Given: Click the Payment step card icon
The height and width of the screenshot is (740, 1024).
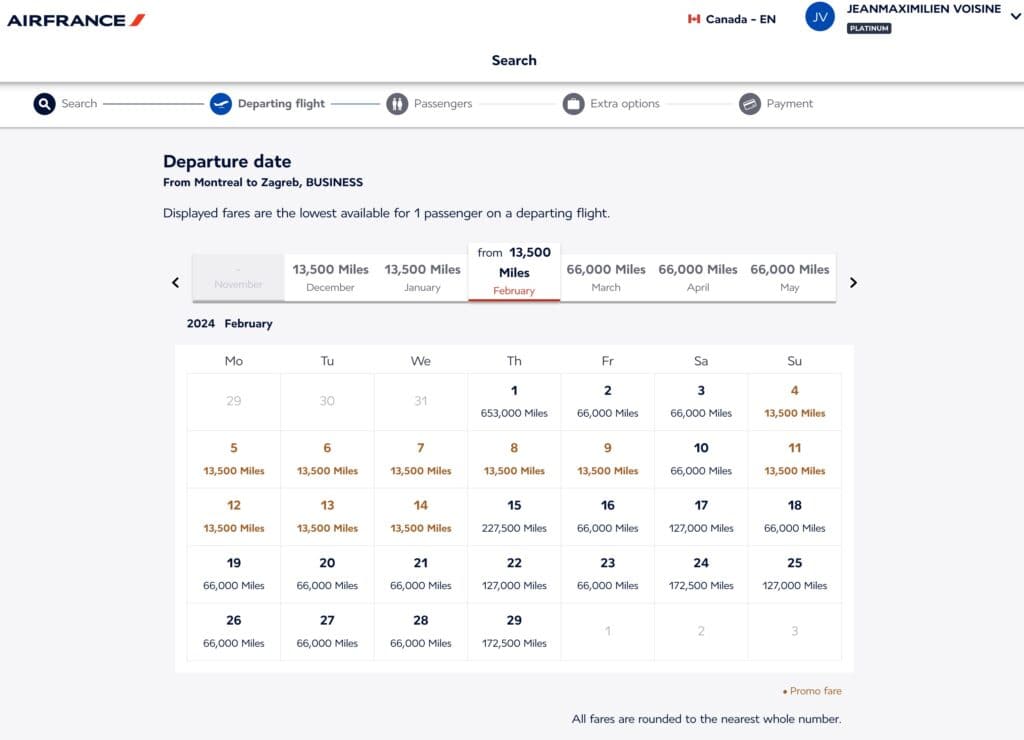Looking at the screenshot, I should click(x=750, y=104).
